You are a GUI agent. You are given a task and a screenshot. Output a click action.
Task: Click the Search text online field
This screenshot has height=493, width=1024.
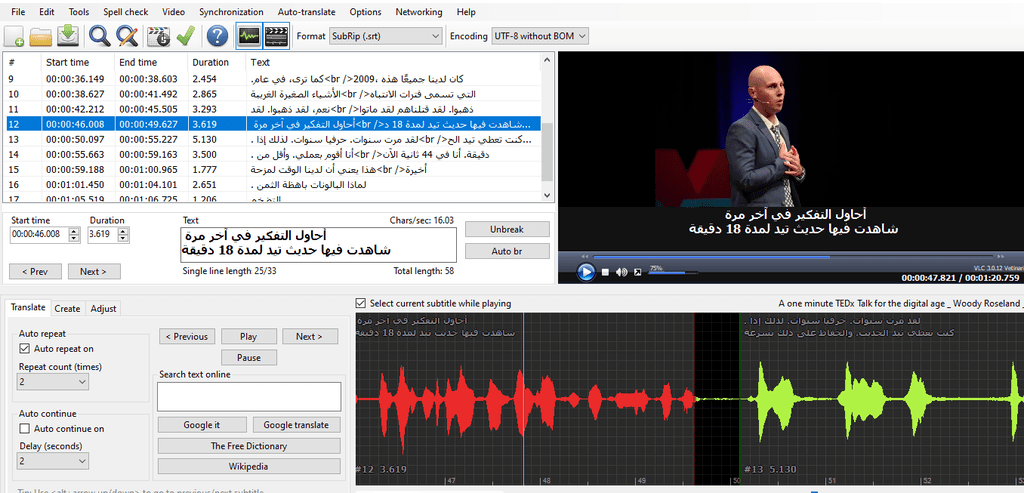[249, 396]
